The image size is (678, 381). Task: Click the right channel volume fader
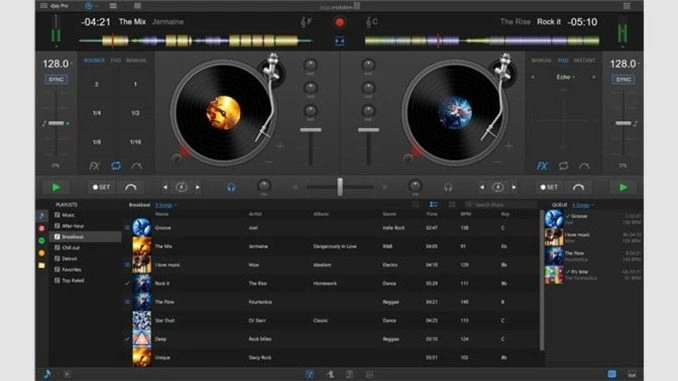(368, 130)
